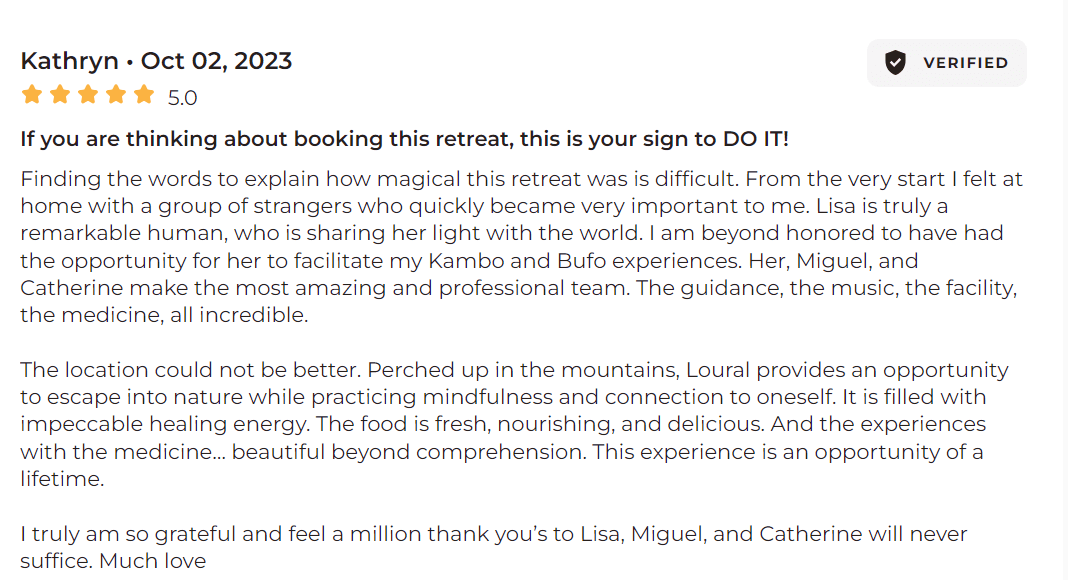Click the closing words 'Much love'

(152, 561)
